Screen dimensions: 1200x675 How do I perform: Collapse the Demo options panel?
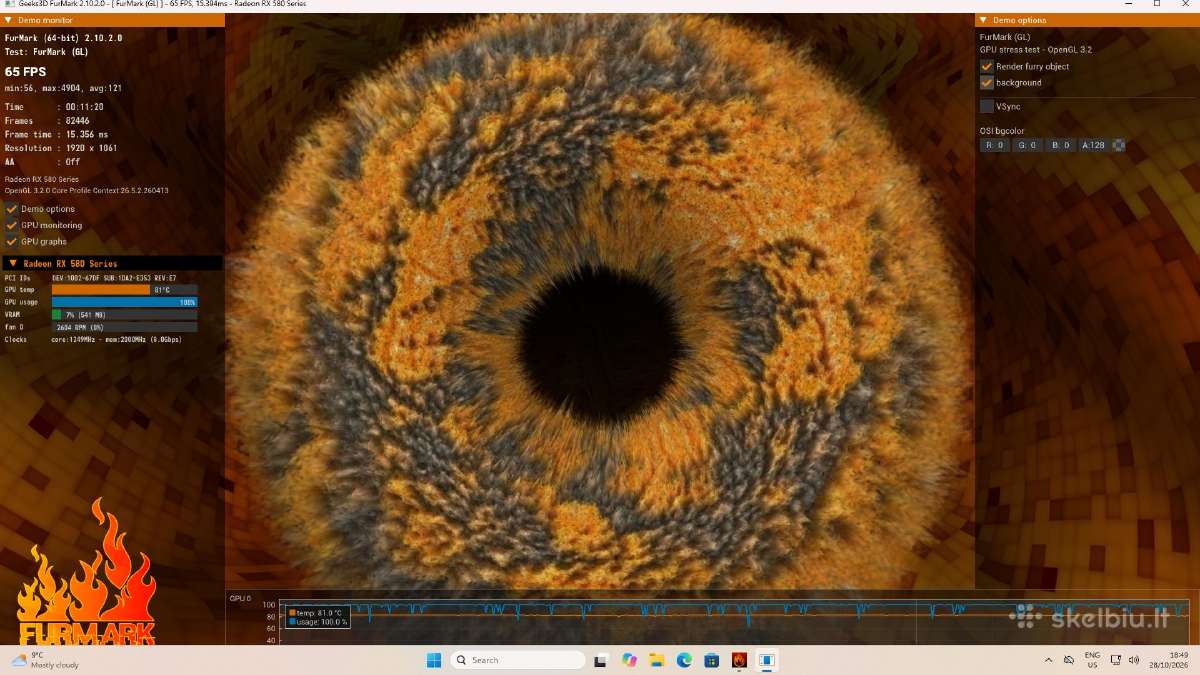click(x=983, y=20)
